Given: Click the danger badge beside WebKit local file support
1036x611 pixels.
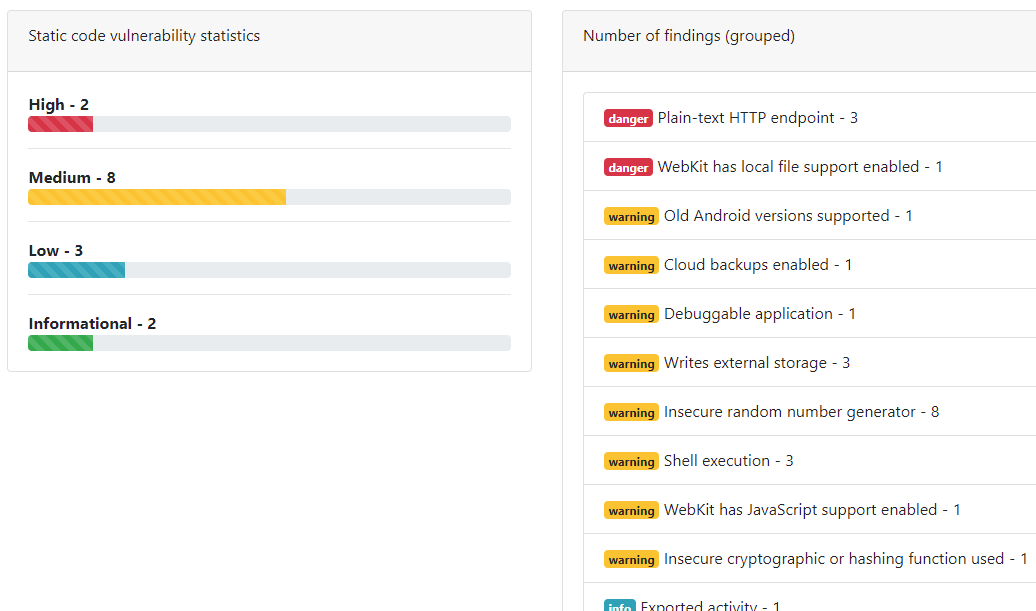Looking at the screenshot, I should (x=628, y=167).
